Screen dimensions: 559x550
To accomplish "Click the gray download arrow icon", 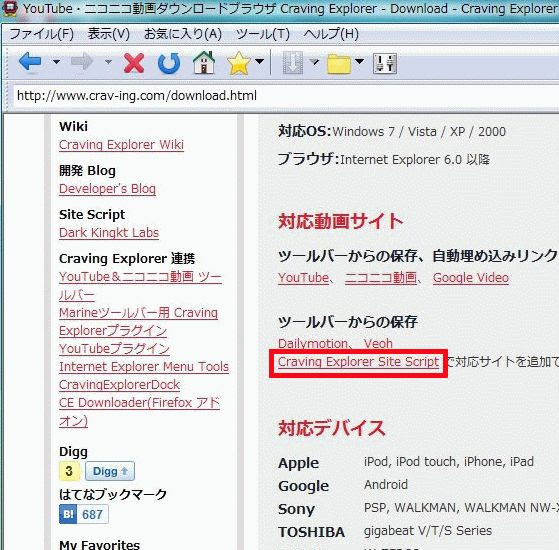I will [293, 63].
